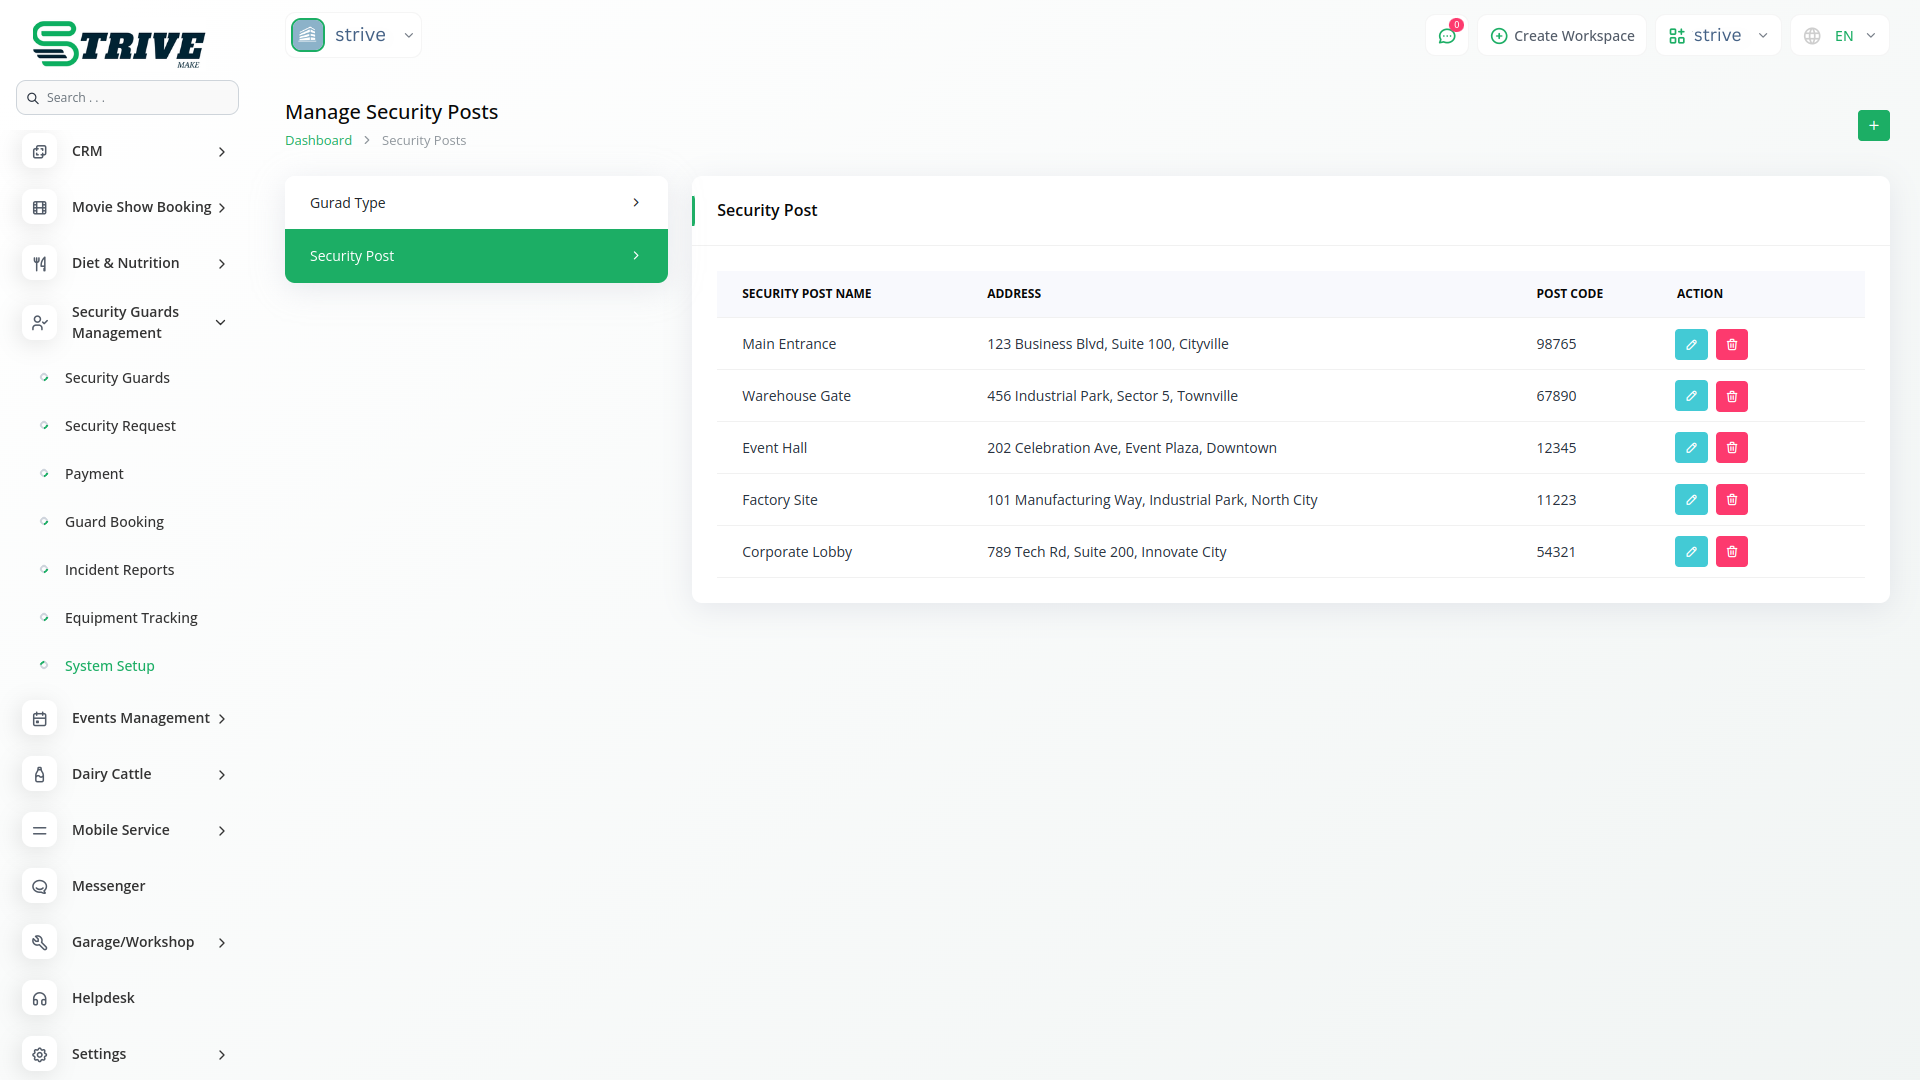1920x1080 pixels.
Task: Delete the Warehouse Gate security post
Action: pyautogui.click(x=1732, y=396)
